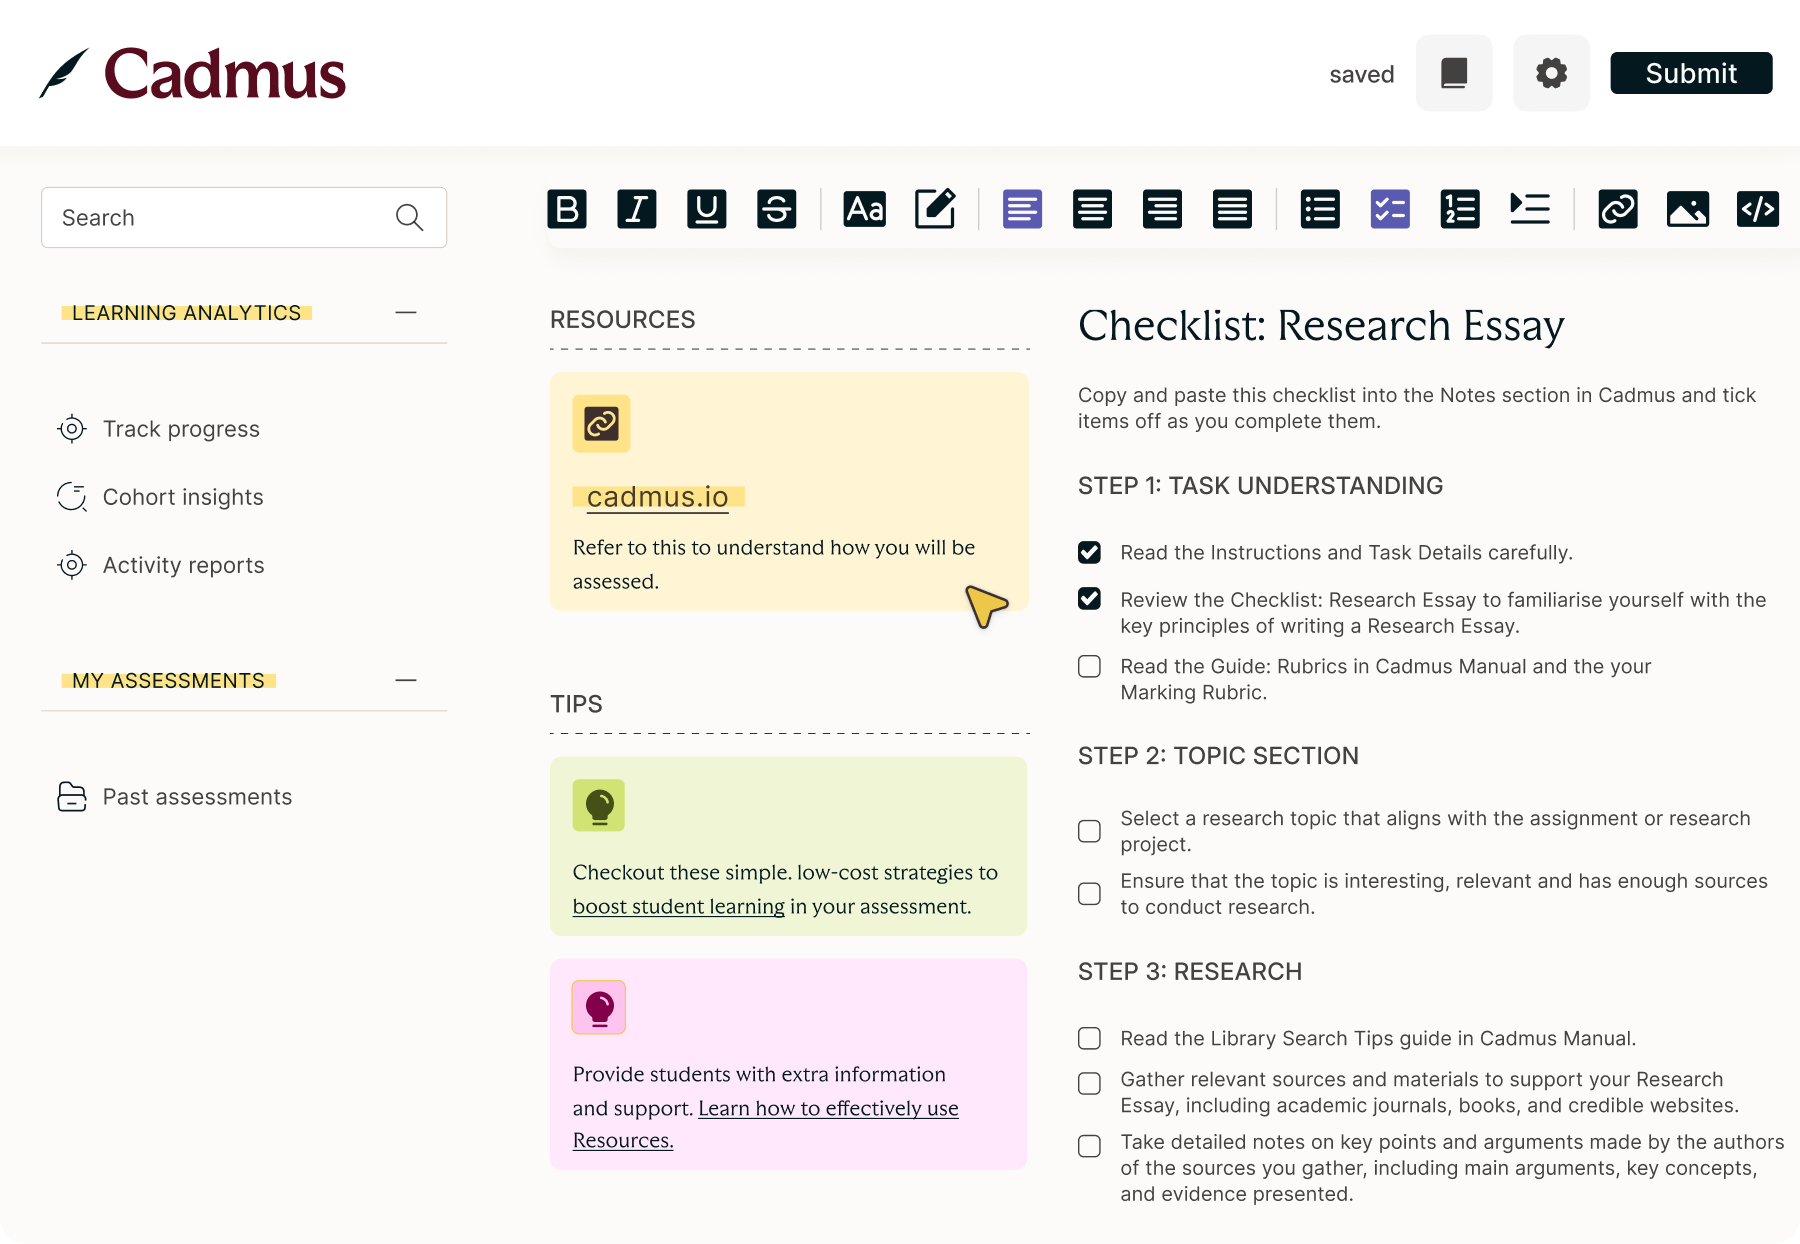Uncheck 'Read the Instructions and Task Details'

(1089, 552)
